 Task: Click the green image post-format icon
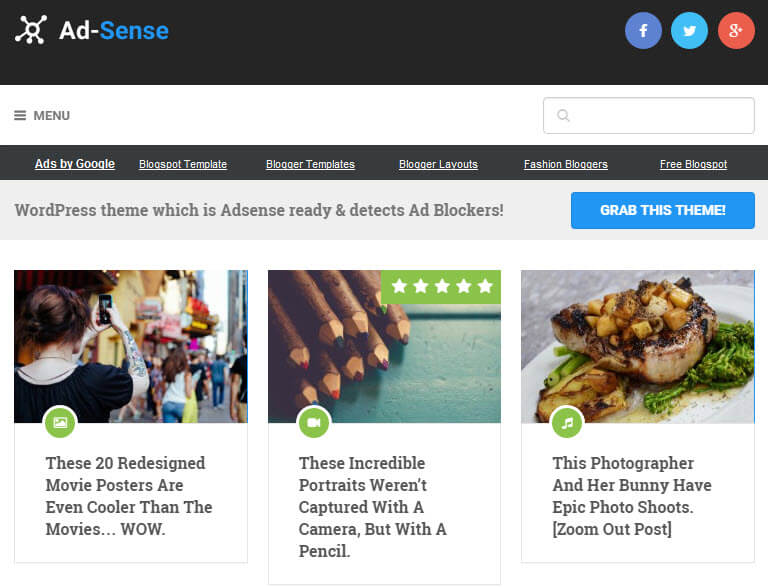(x=60, y=423)
